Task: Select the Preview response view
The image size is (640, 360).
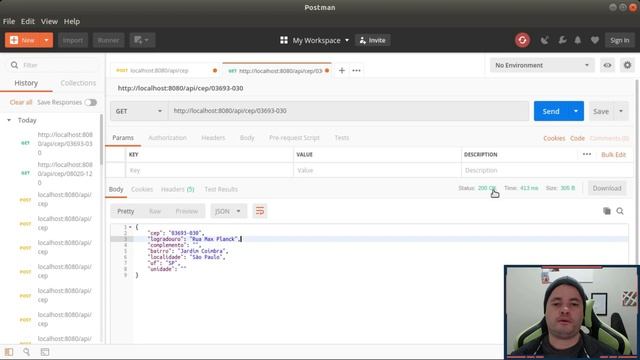Action: click(187, 211)
